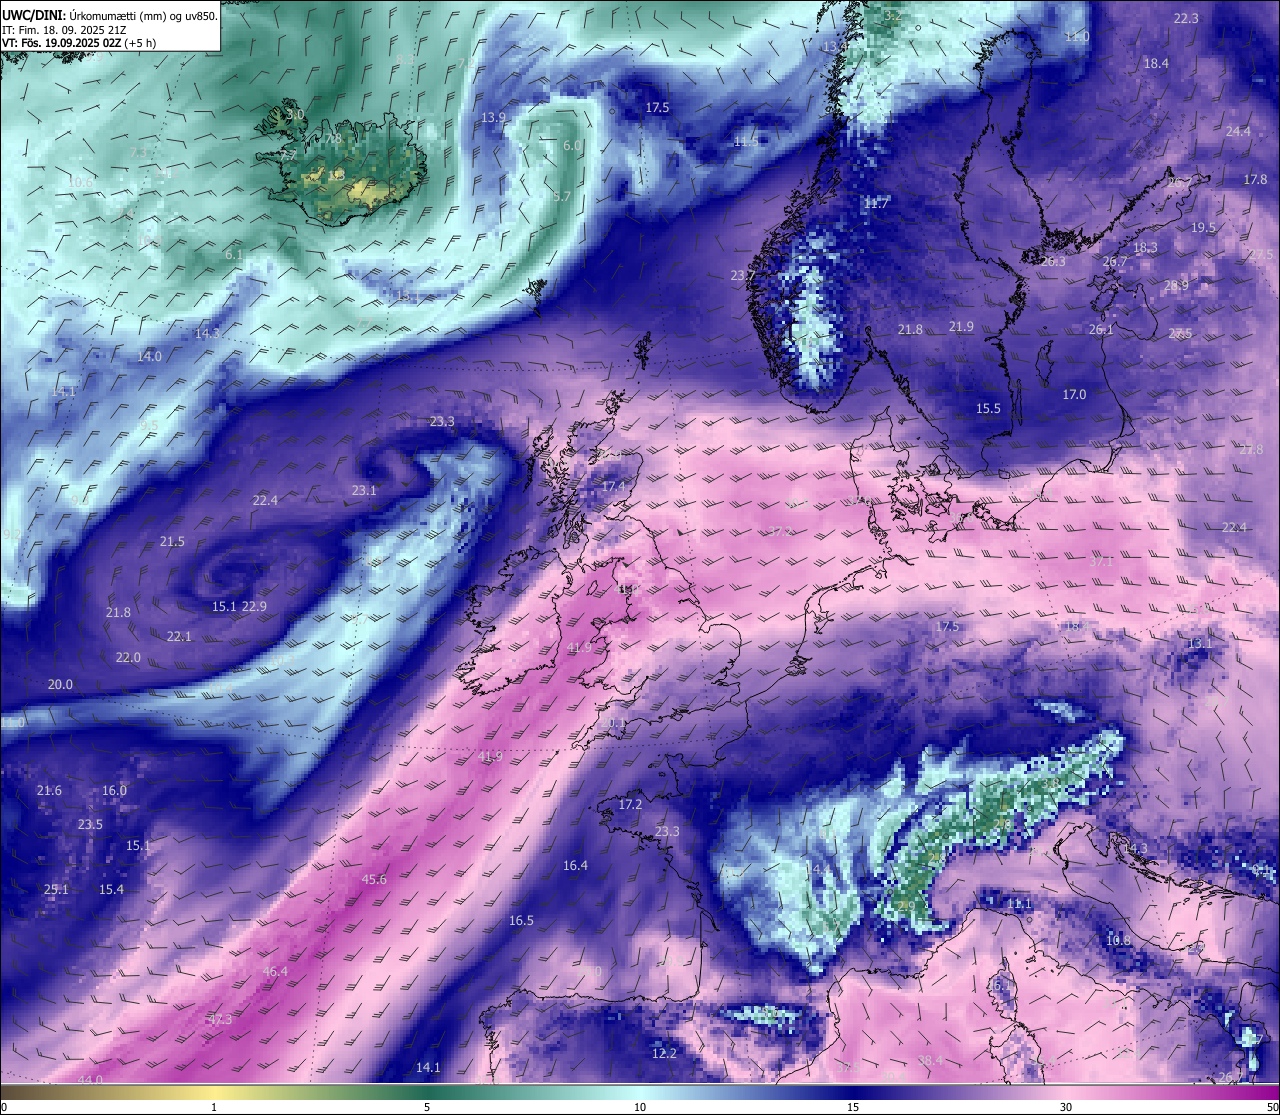Click the map value '16.0'
The image size is (1280, 1115).
[x=114, y=790]
